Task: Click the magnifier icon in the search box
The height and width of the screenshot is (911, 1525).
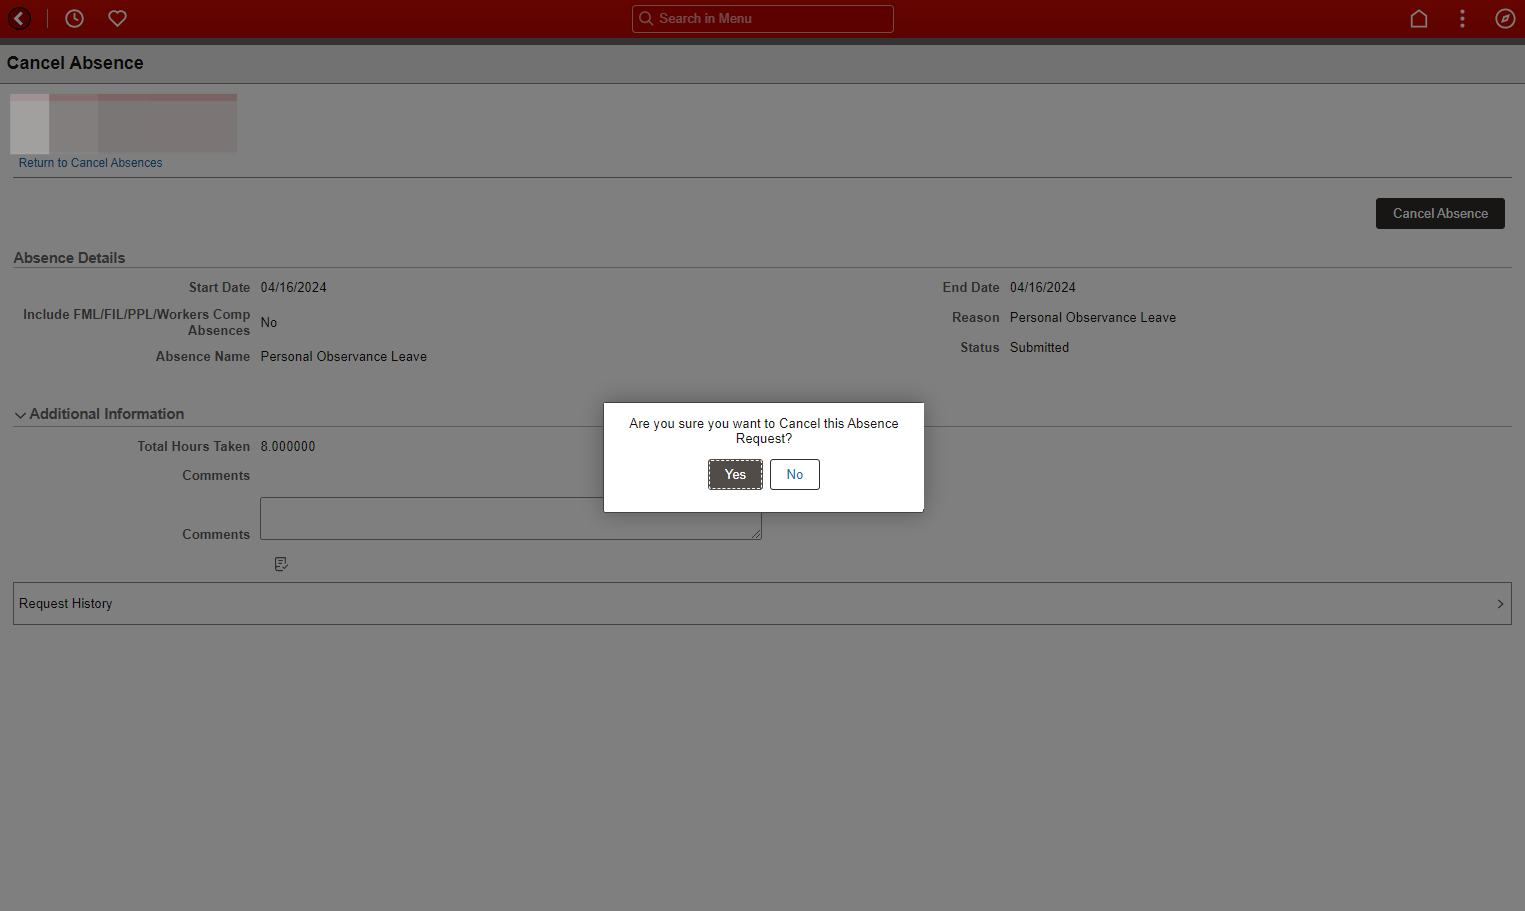Action: pos(646,18)
